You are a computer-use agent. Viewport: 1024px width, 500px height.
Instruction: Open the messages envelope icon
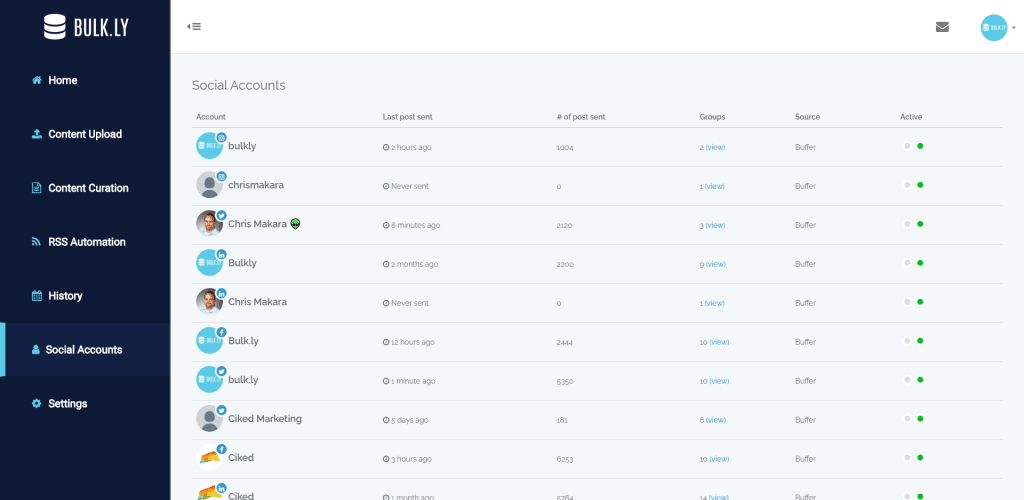[942, 27]
